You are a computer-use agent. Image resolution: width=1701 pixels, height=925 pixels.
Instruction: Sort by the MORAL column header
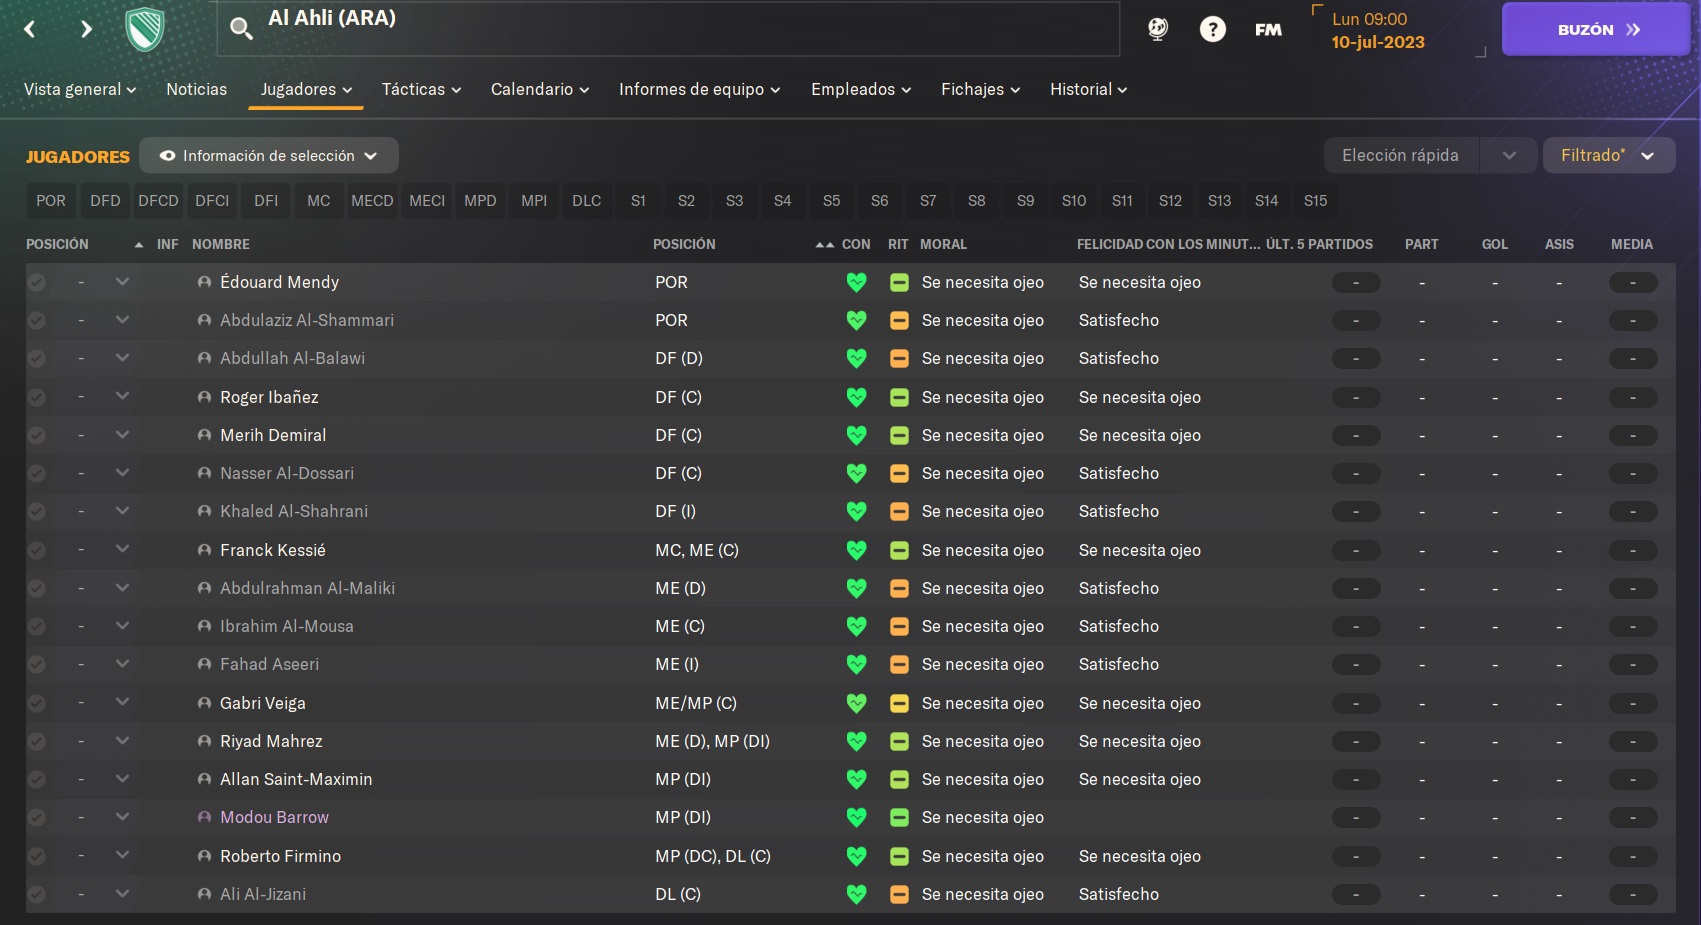(x=943, y=244)
